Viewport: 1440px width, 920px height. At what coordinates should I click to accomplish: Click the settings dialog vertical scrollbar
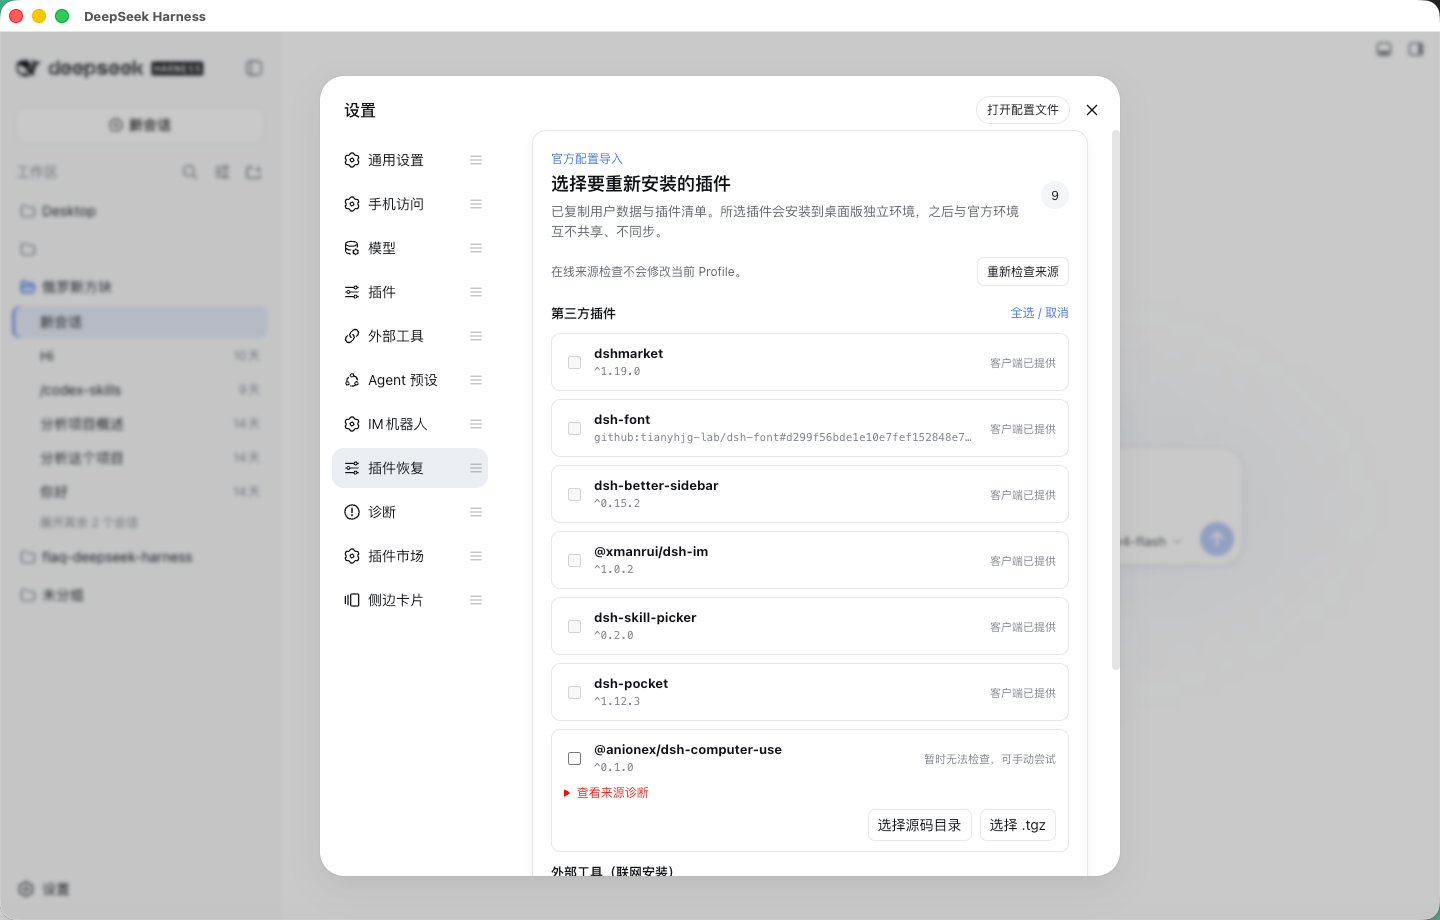[1116, 400]
